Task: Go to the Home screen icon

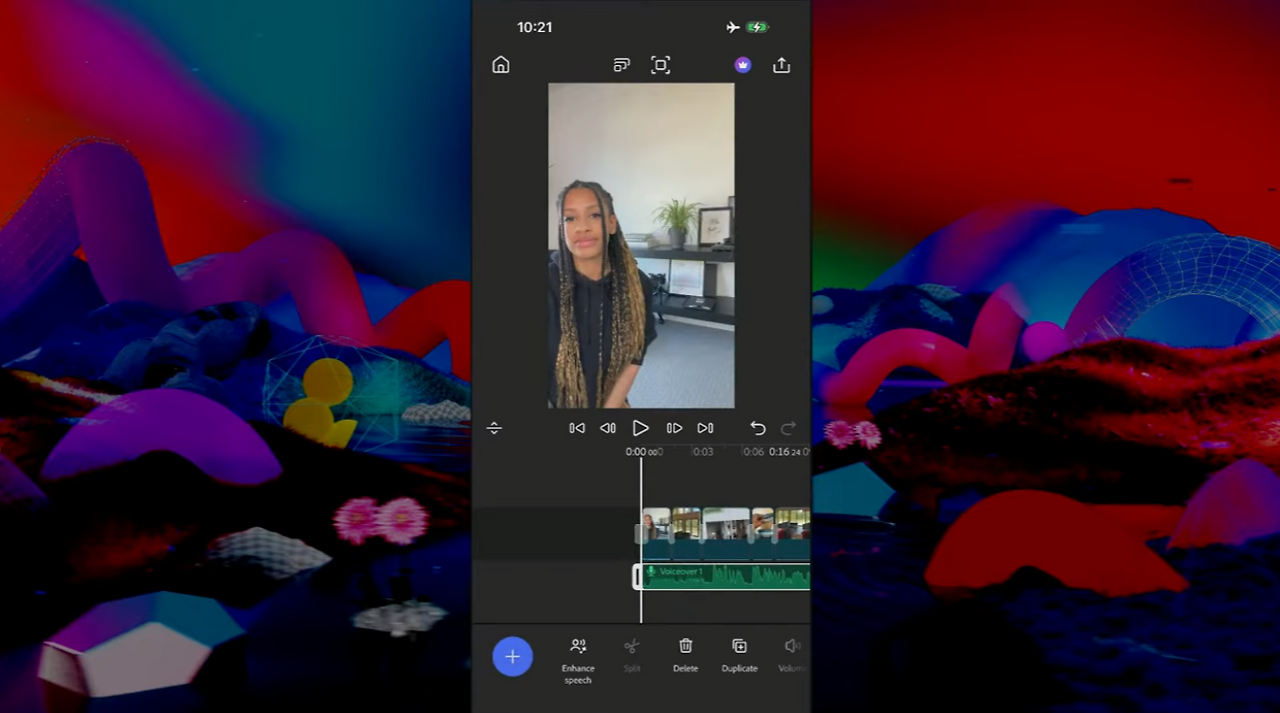Action: coord(501,65)
